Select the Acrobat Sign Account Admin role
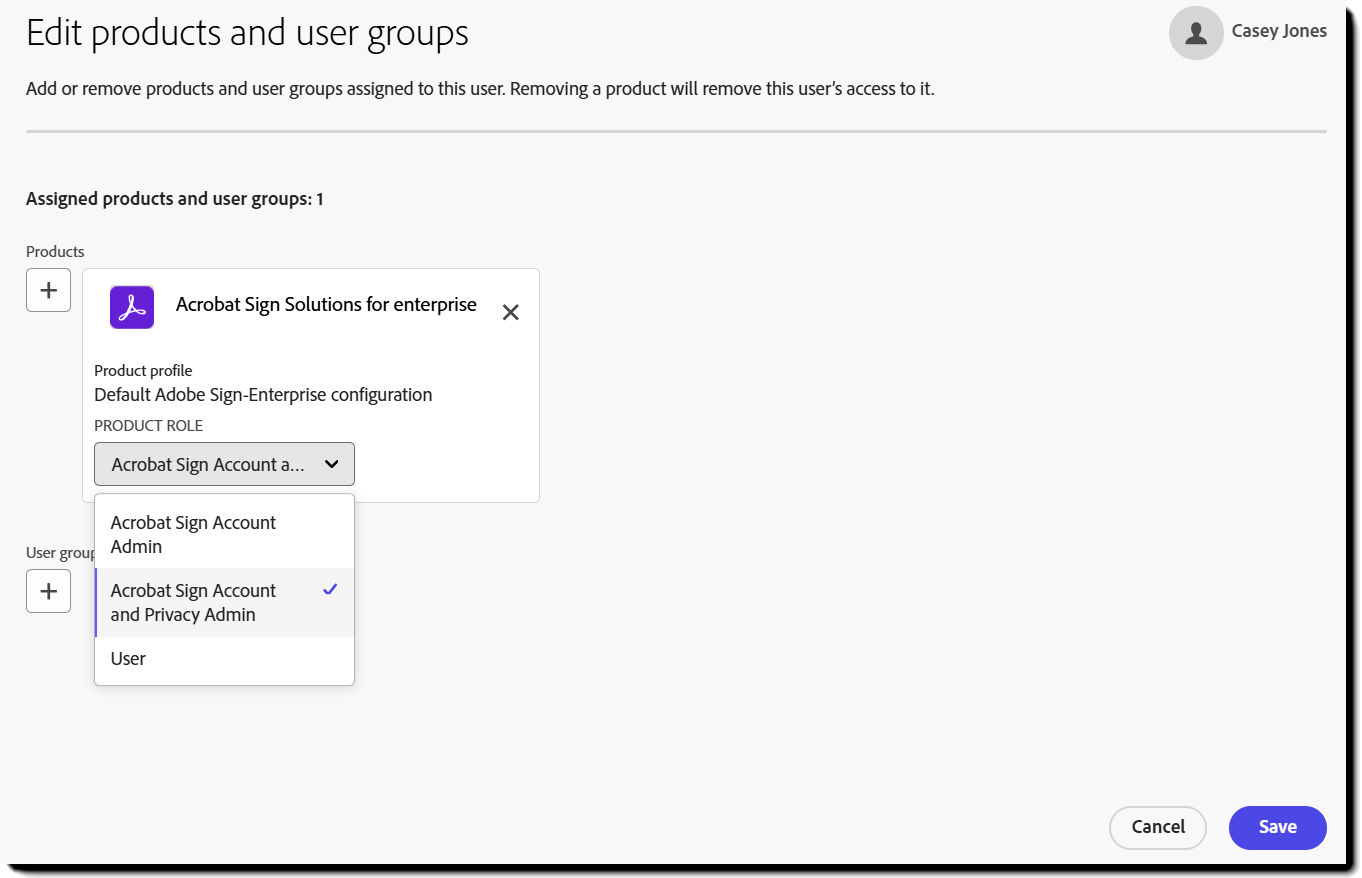 [x=192, y=534]
